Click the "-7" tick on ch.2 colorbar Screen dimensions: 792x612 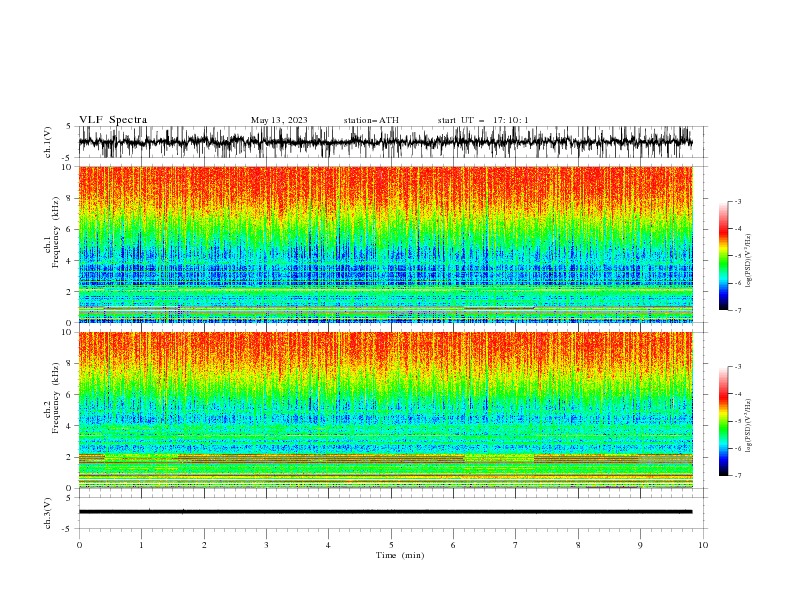737,476
